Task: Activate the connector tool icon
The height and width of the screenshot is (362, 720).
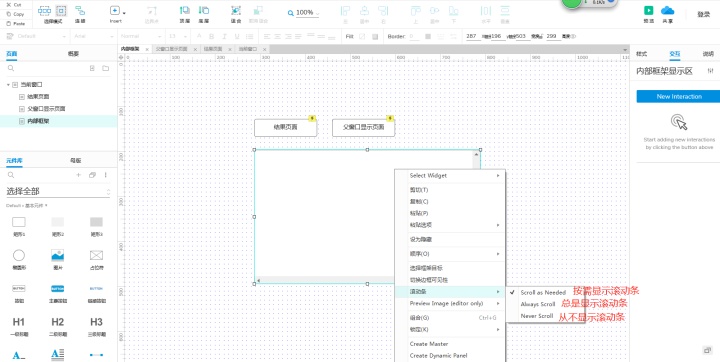Action: tap(80, 11)
